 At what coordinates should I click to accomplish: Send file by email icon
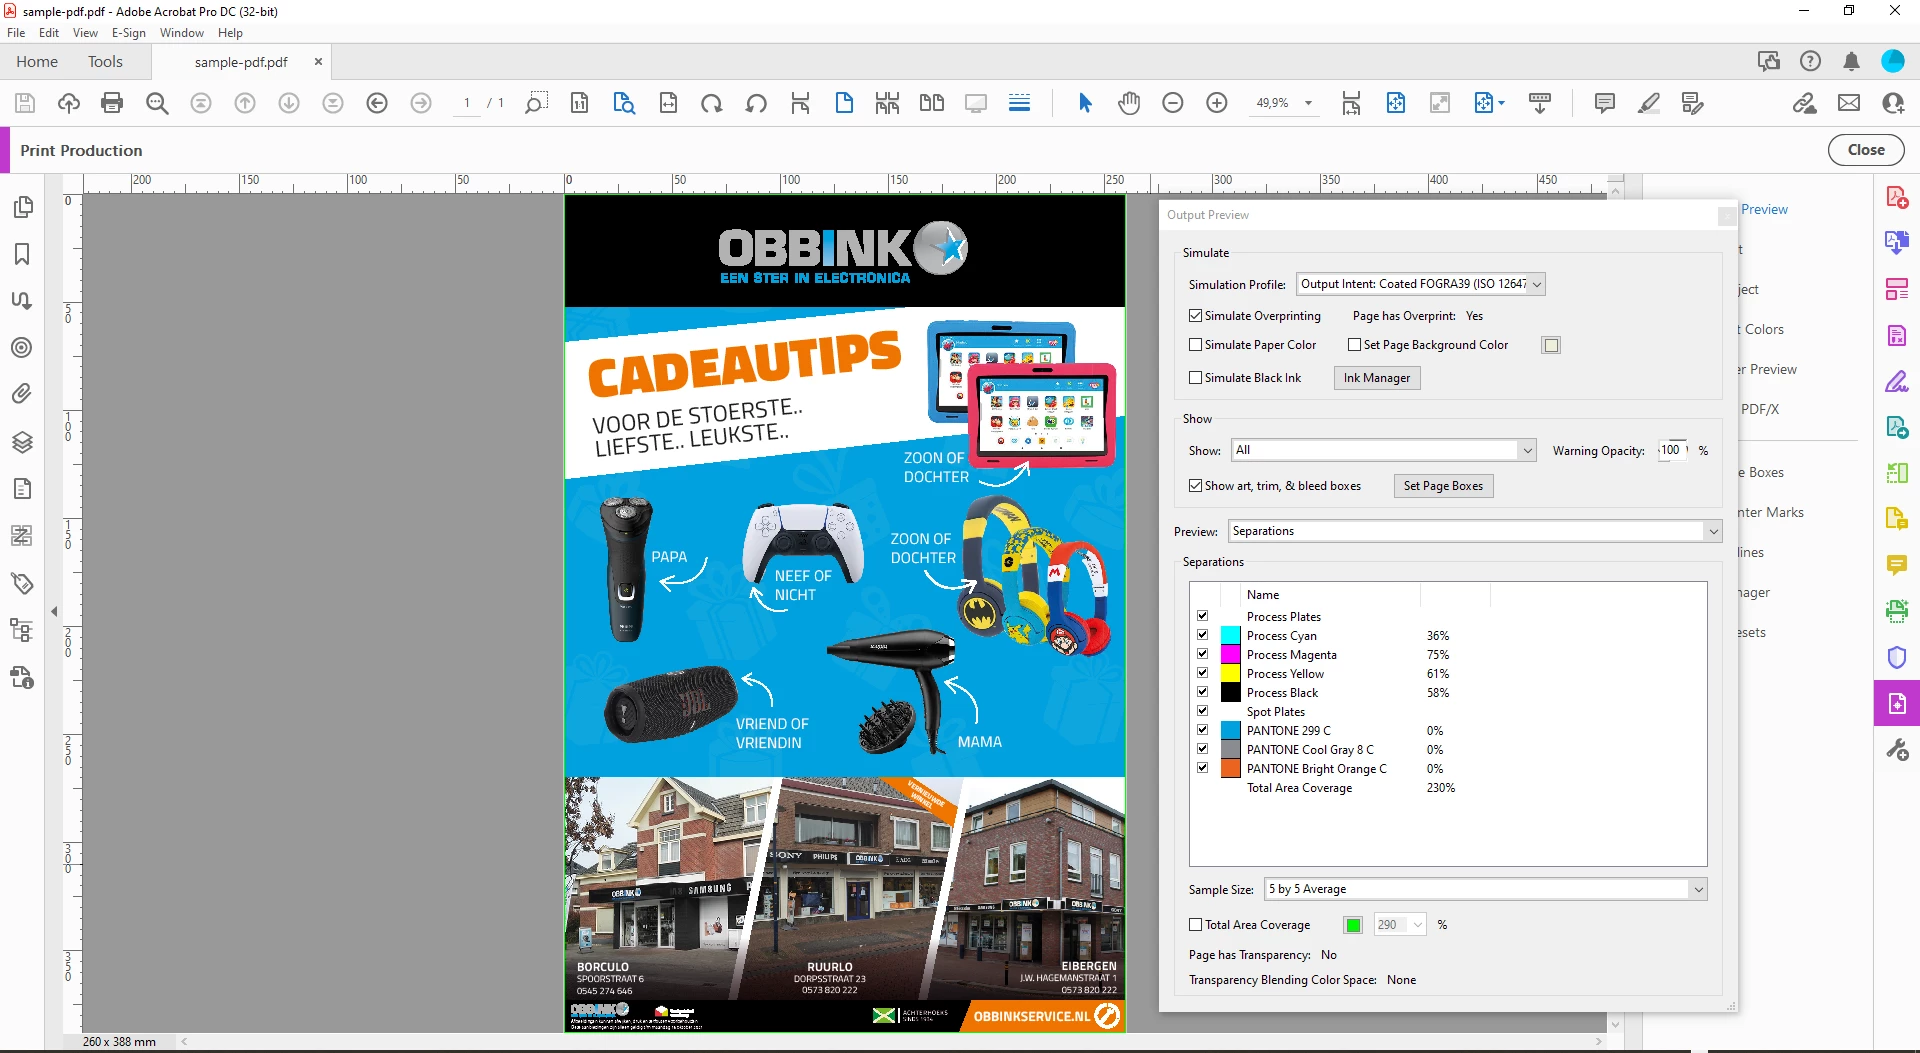pyautogui.click(x=1849, y=103)
